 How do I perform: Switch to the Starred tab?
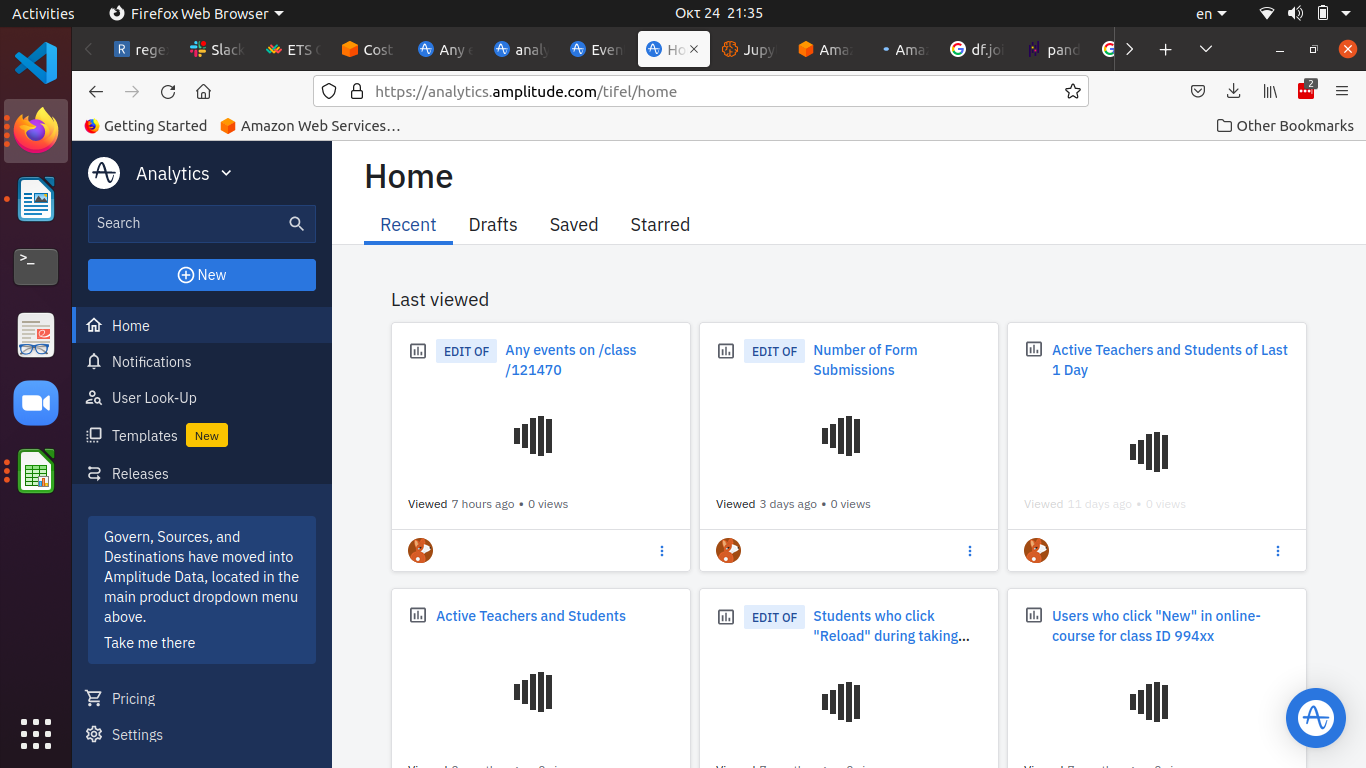click(660, 225)
